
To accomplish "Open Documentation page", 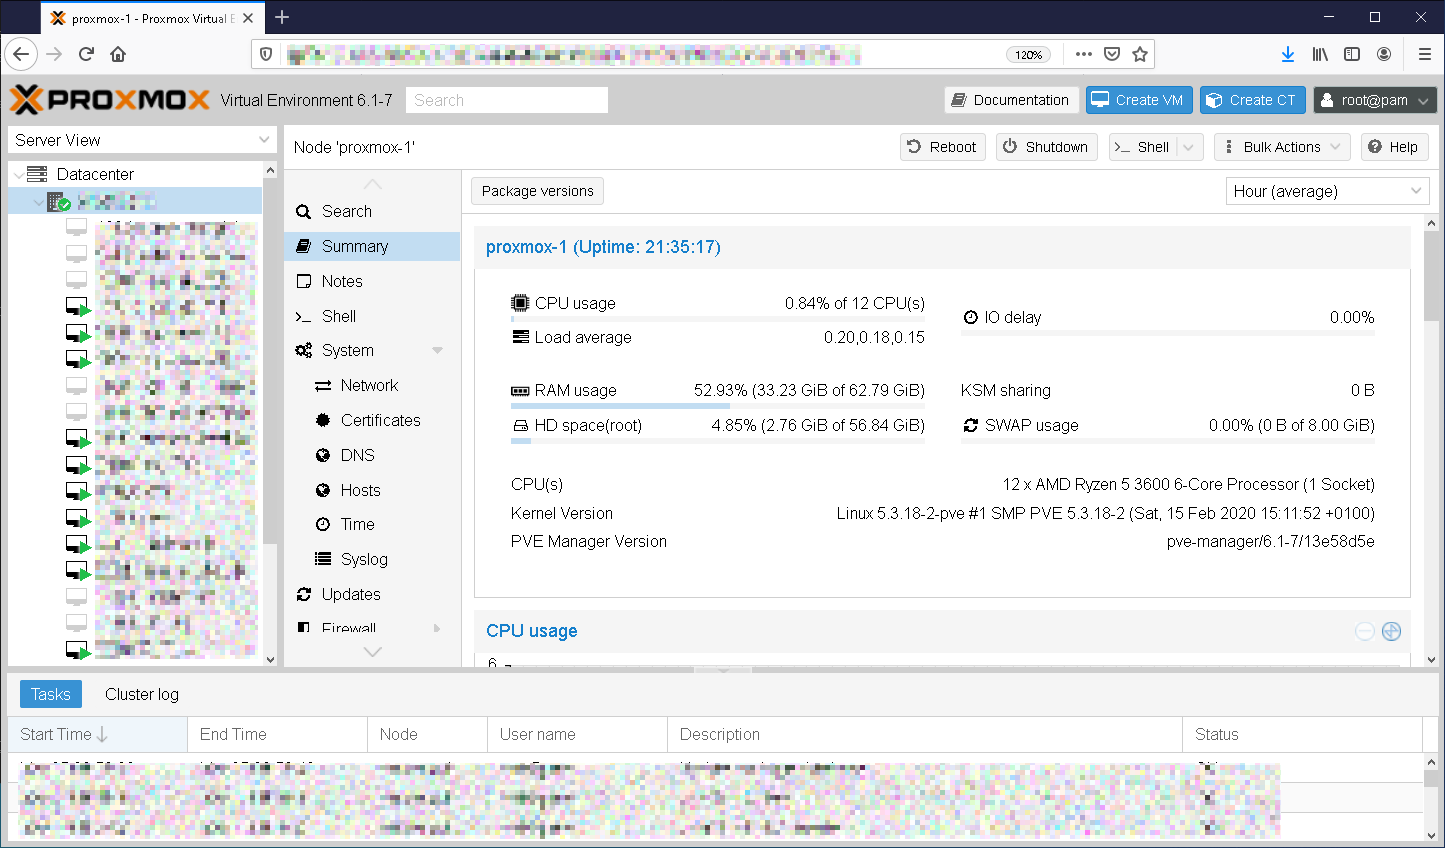I will pyautogui.click(x=1010, y=100).
